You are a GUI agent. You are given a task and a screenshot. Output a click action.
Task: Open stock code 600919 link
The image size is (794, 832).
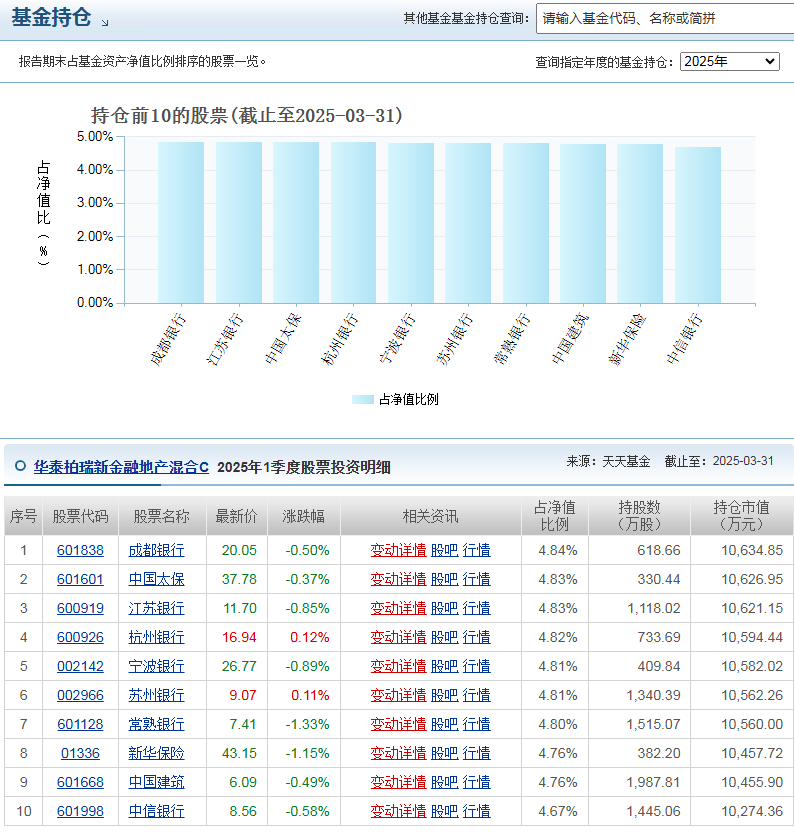[80, 608]
